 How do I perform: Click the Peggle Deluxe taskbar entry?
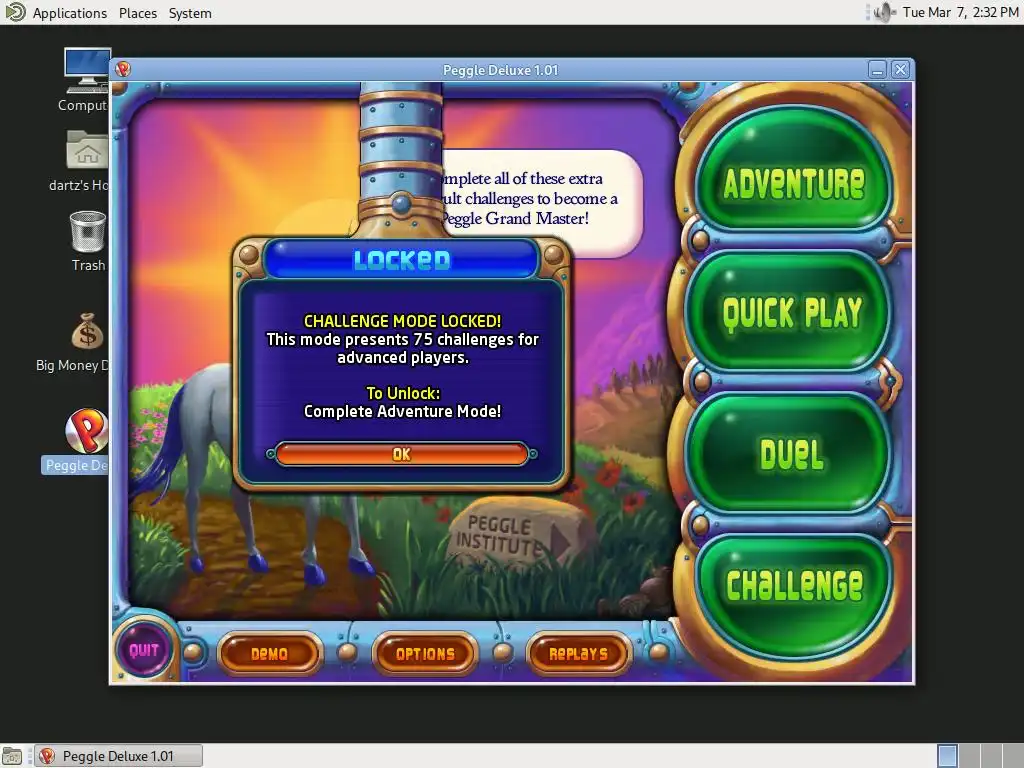(118, 756)
